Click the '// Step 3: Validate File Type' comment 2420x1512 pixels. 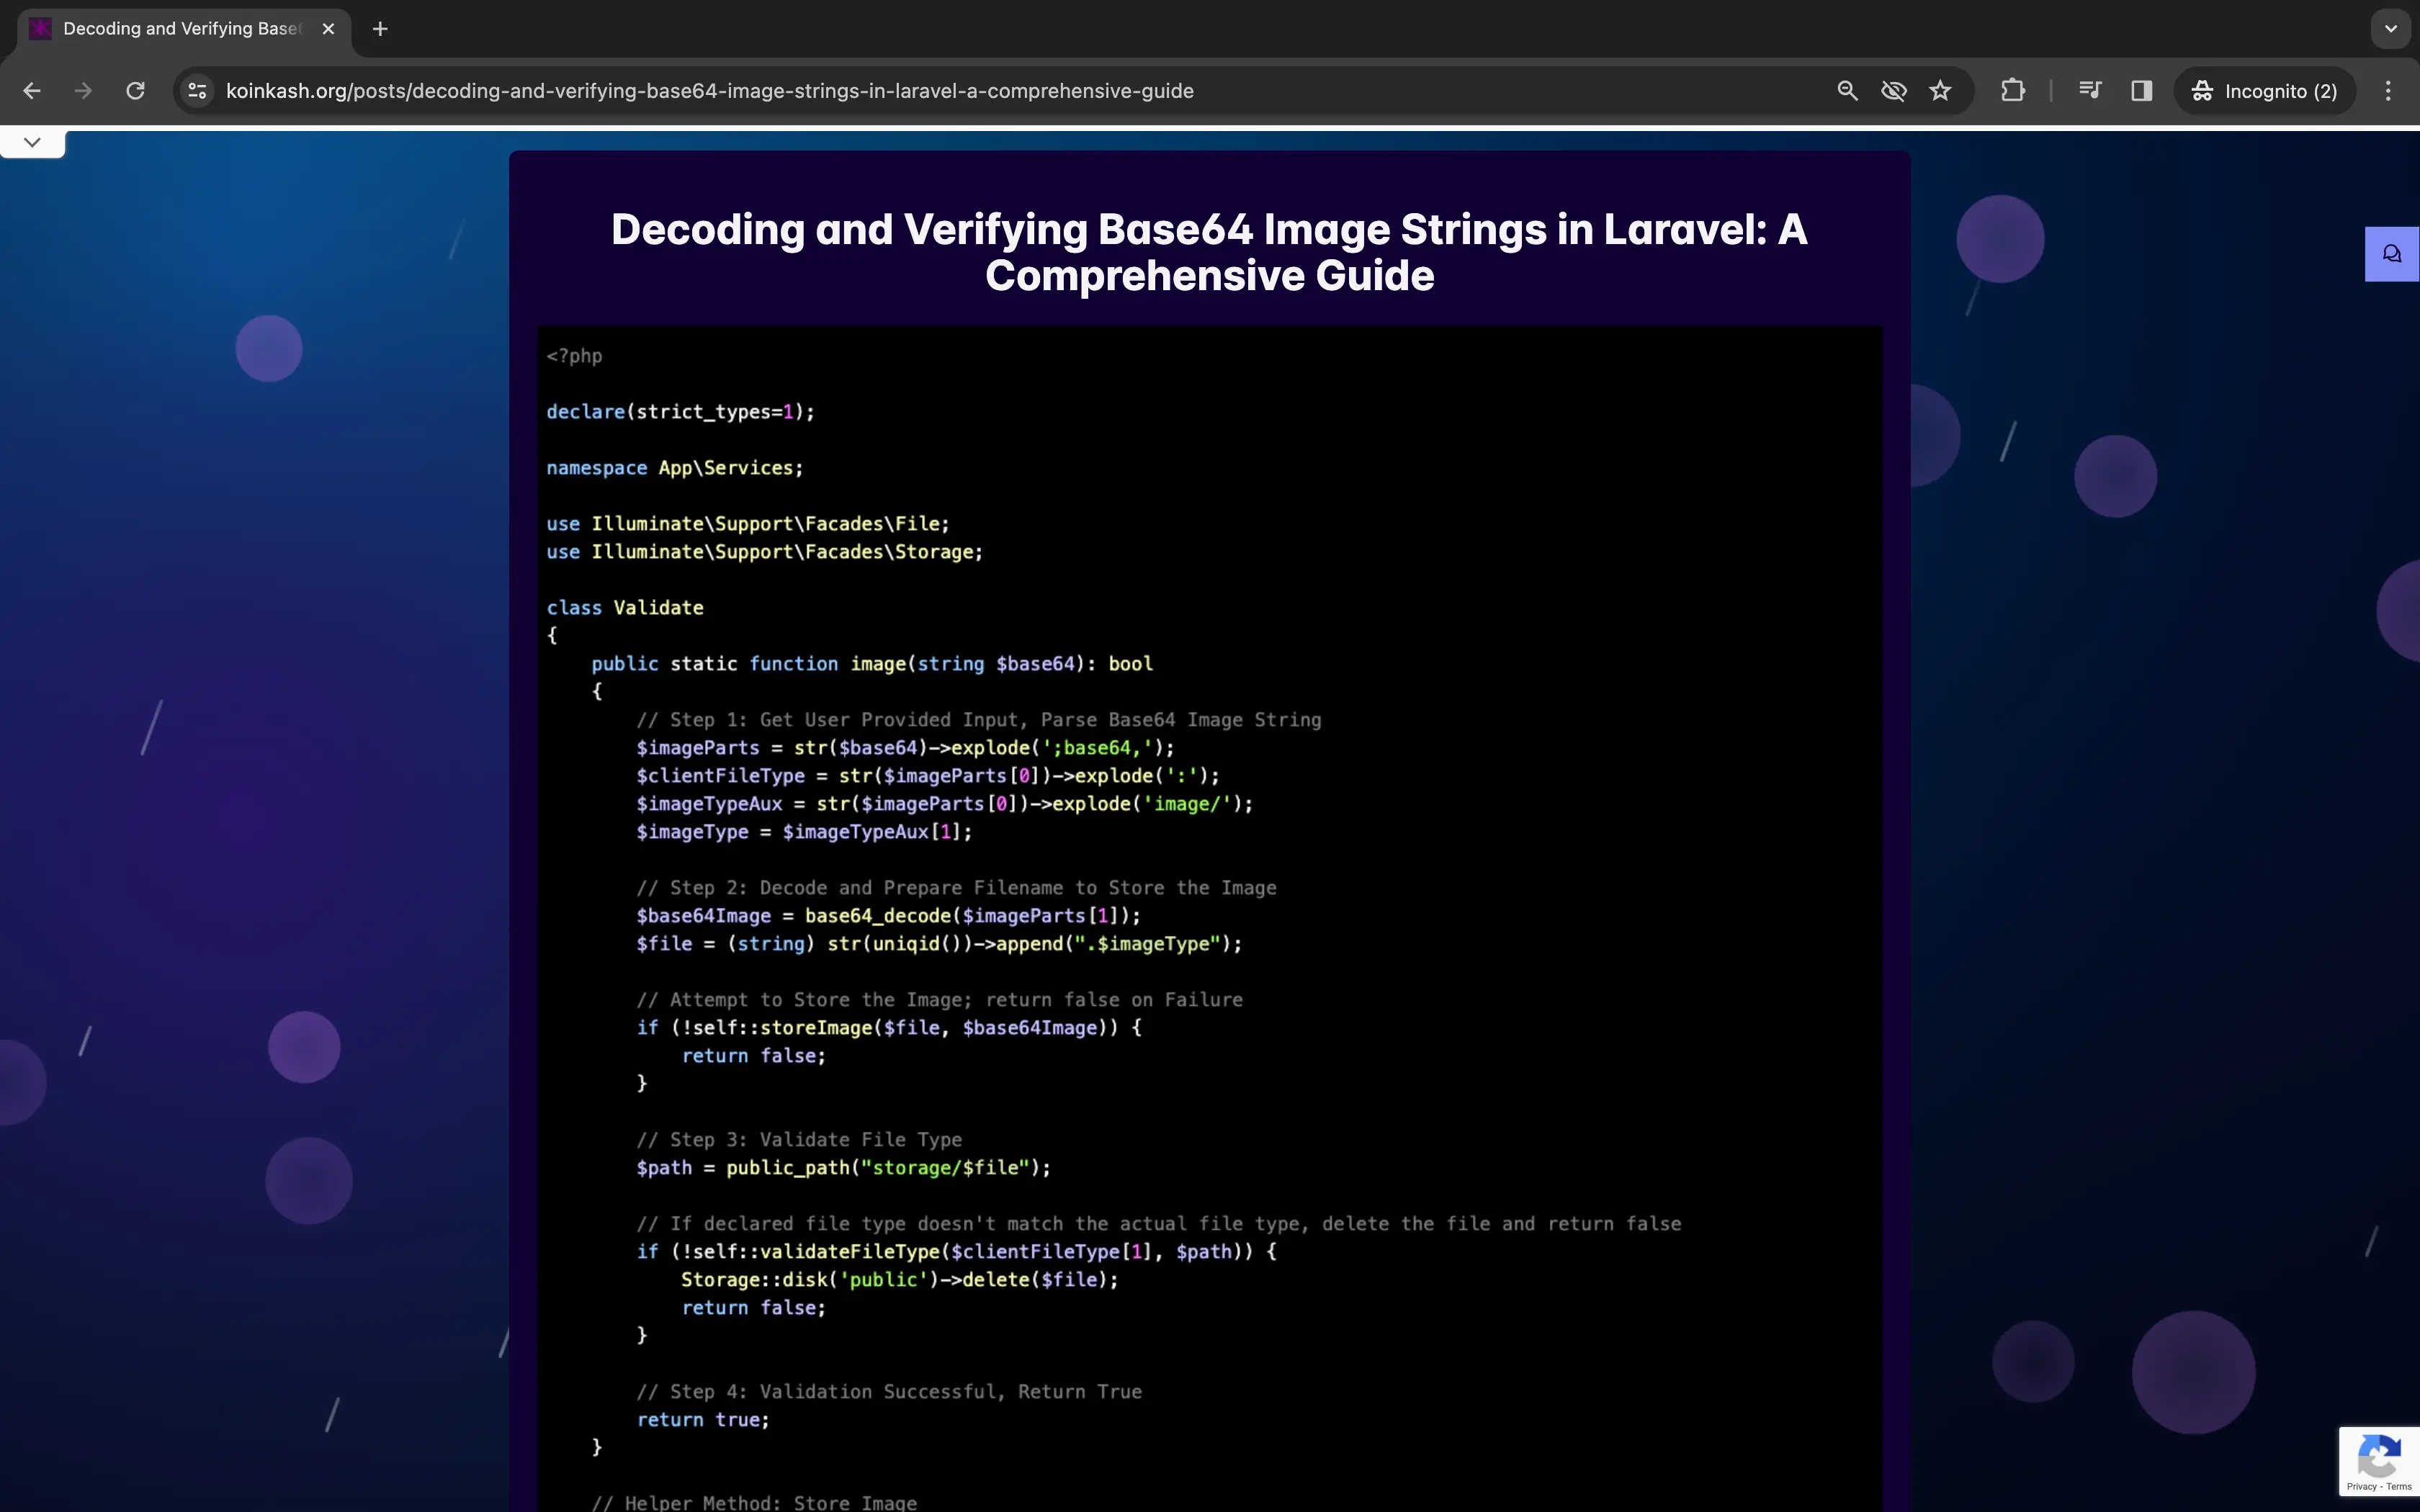coord(799,1140)
